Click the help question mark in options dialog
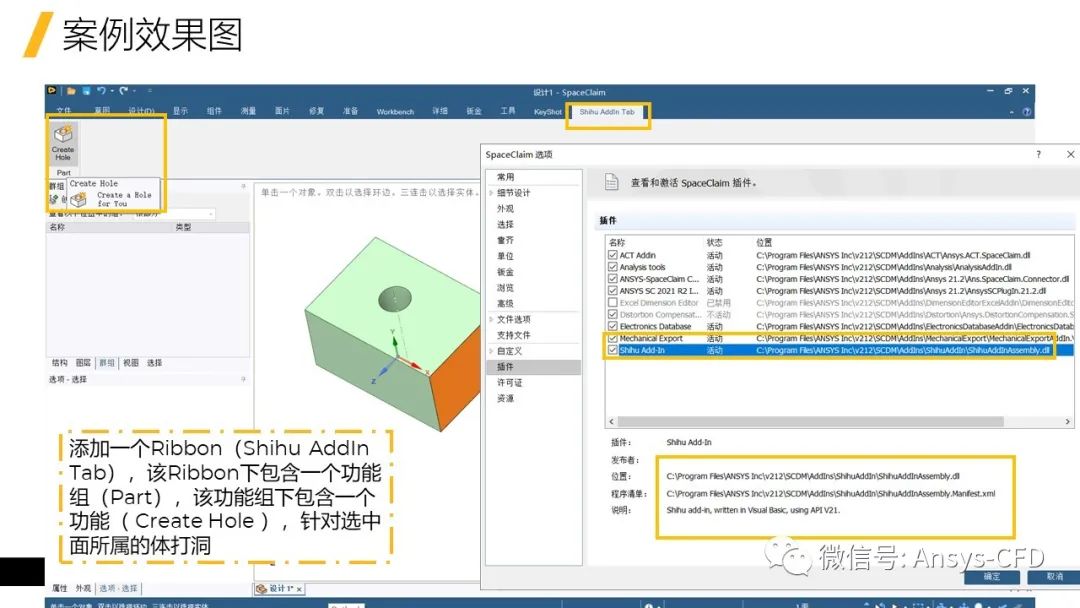The height and width of the screenshot is (608, 1080). pyautogui.click(x=1039, y=154)
